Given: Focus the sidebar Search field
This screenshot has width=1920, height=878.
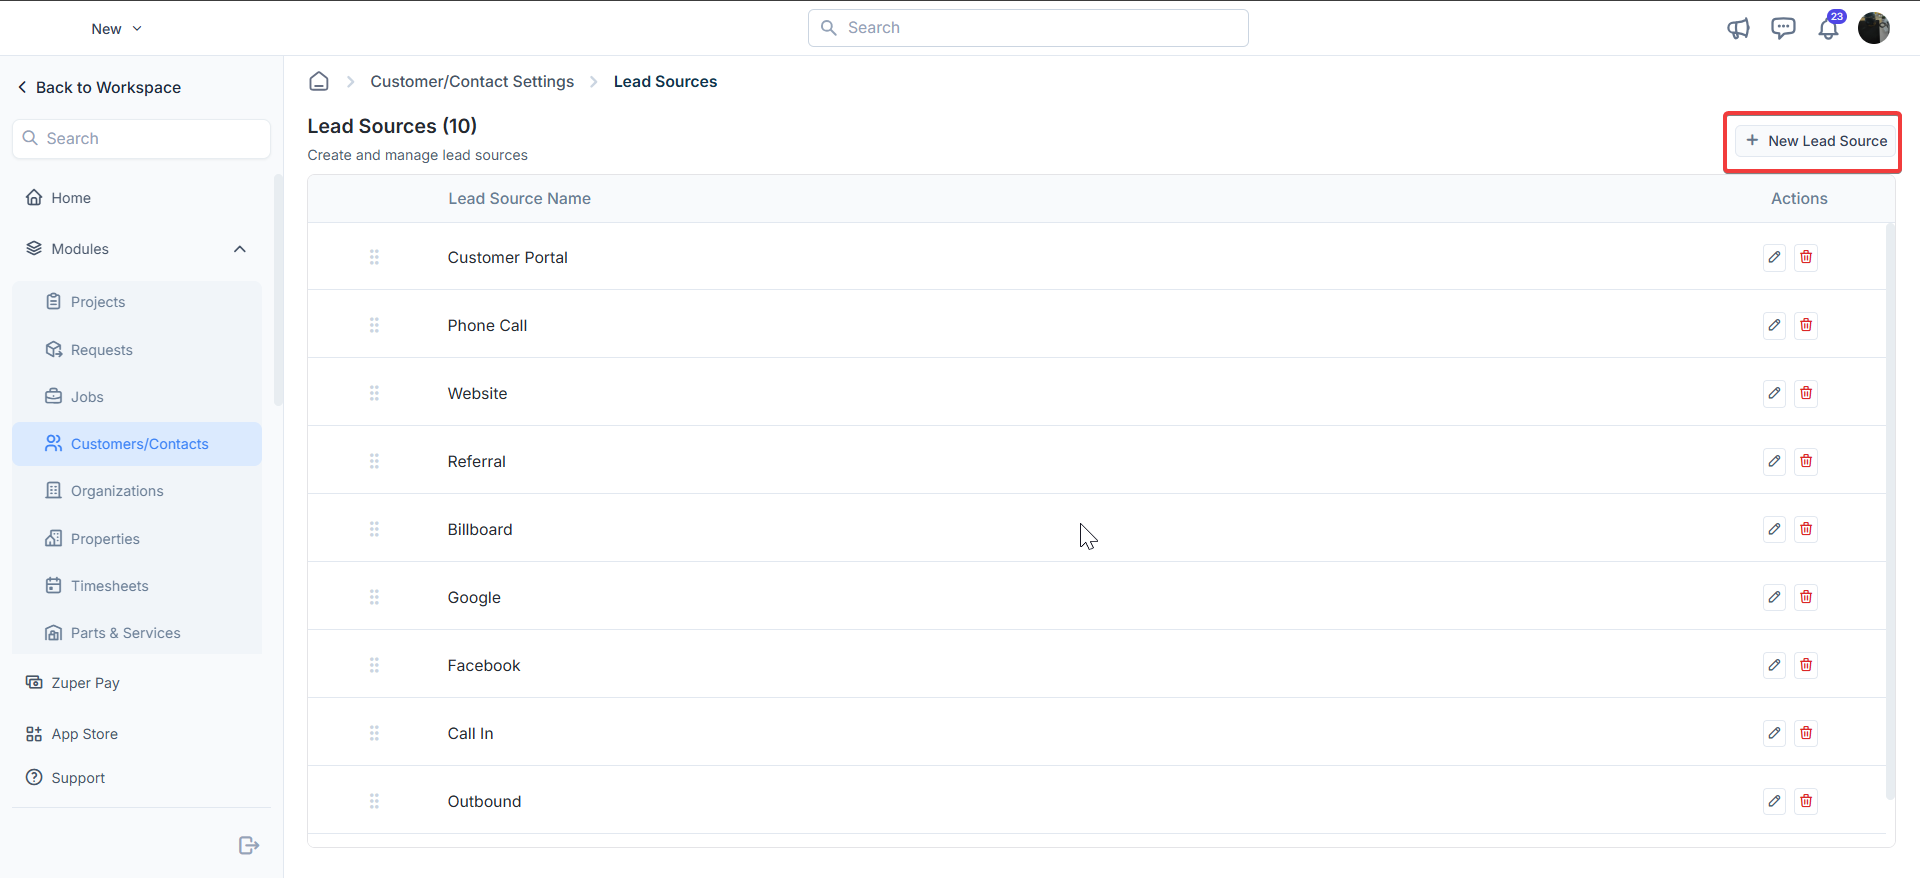Looking at the screenshot, I should point(141,139).
